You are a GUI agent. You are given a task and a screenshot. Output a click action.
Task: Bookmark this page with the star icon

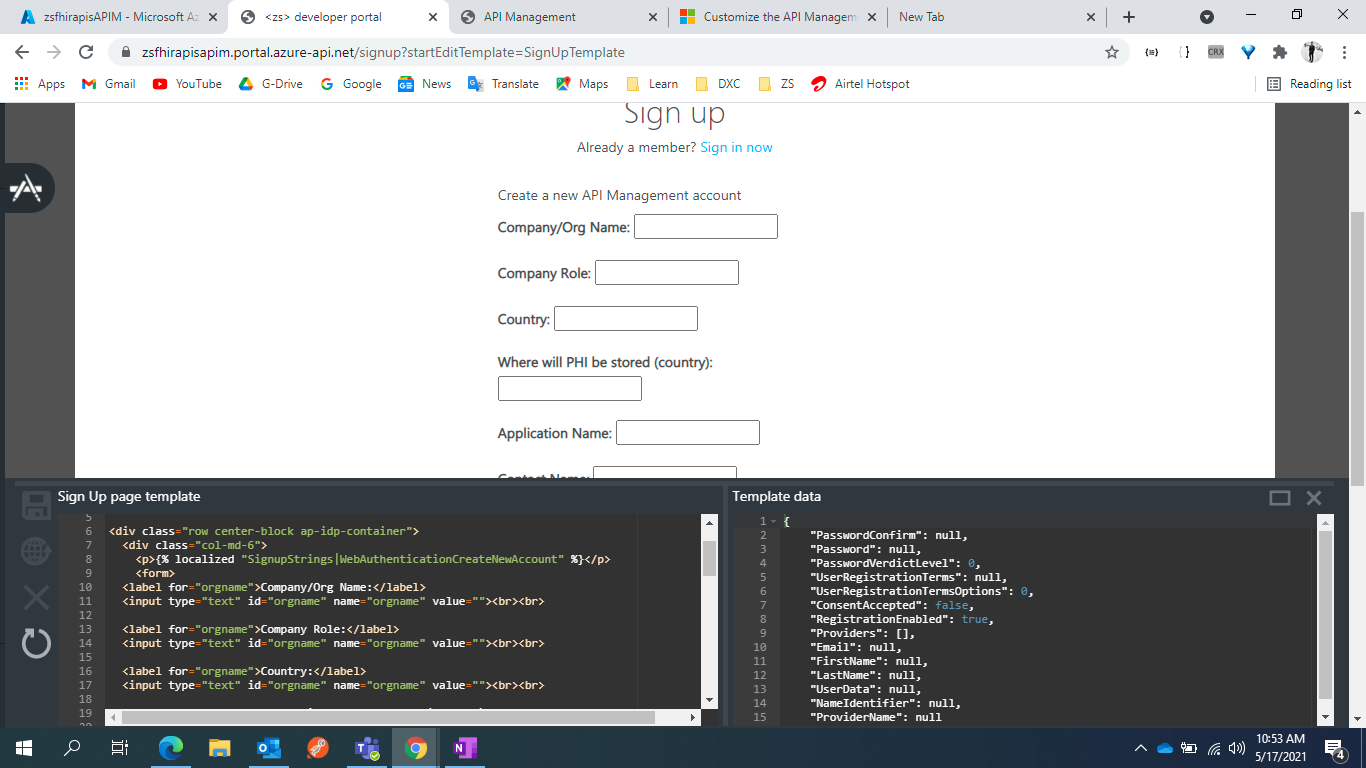tap(1110, 52)
